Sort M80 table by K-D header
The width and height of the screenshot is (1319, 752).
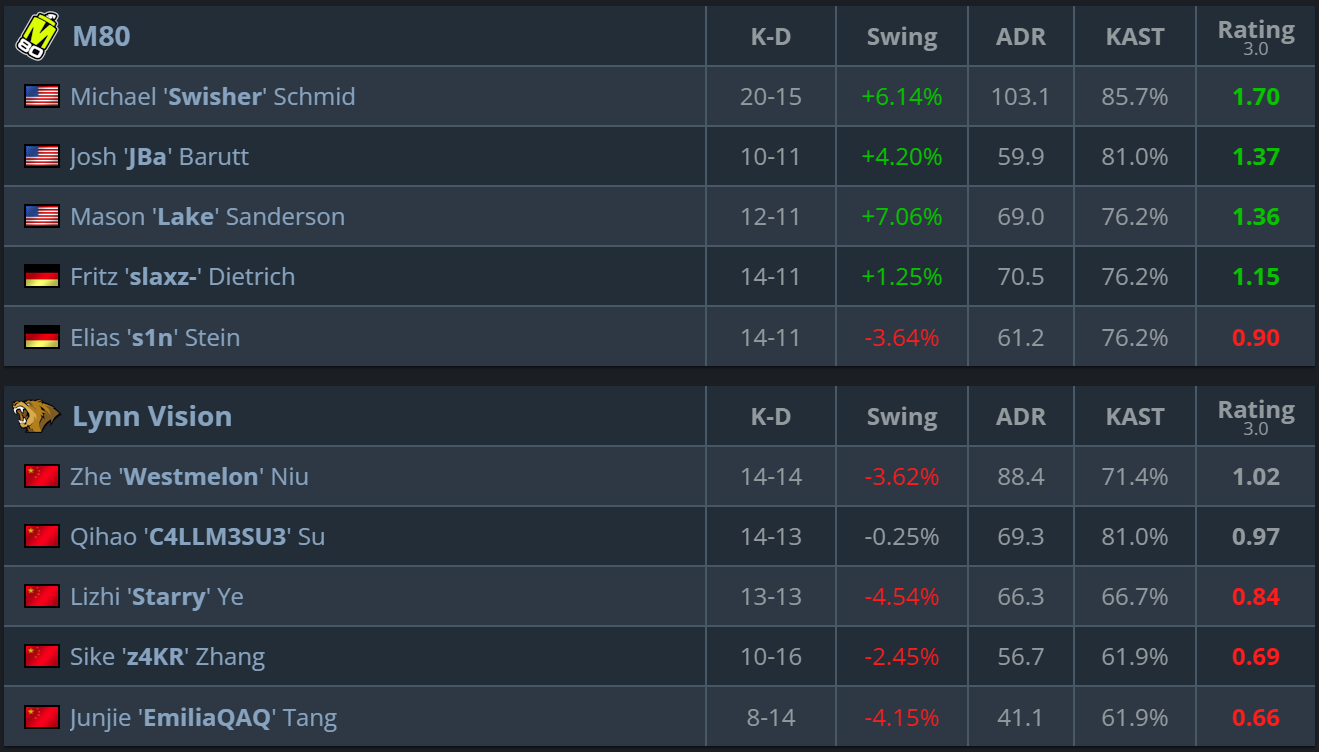tap(771, 37)
